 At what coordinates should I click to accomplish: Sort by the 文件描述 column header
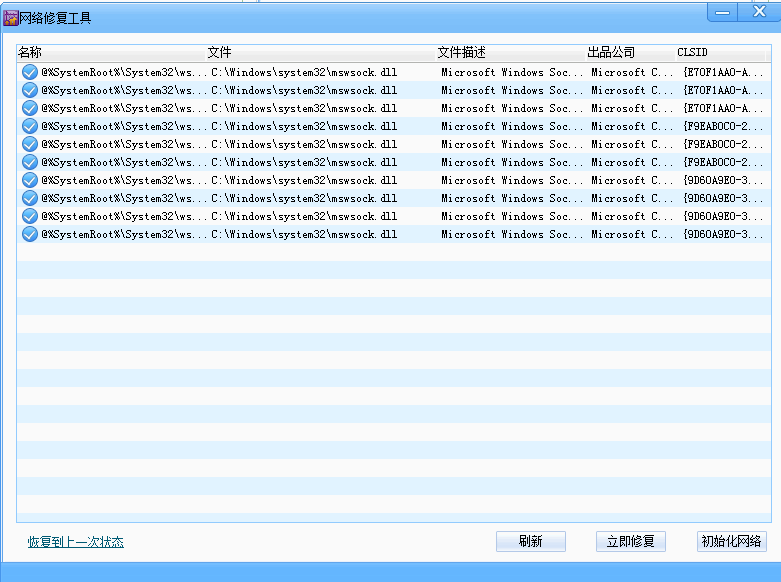tap(511, 52)
